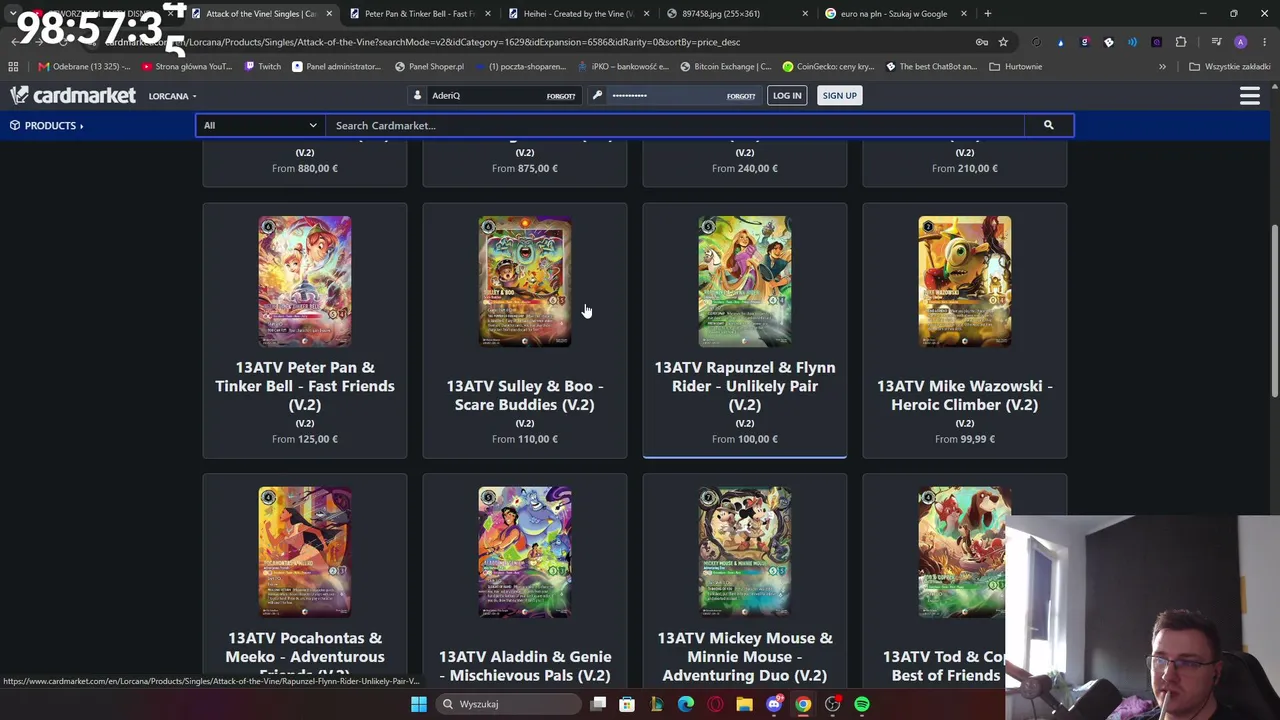Open Chrome's three-dot menu

[1265, 42]
